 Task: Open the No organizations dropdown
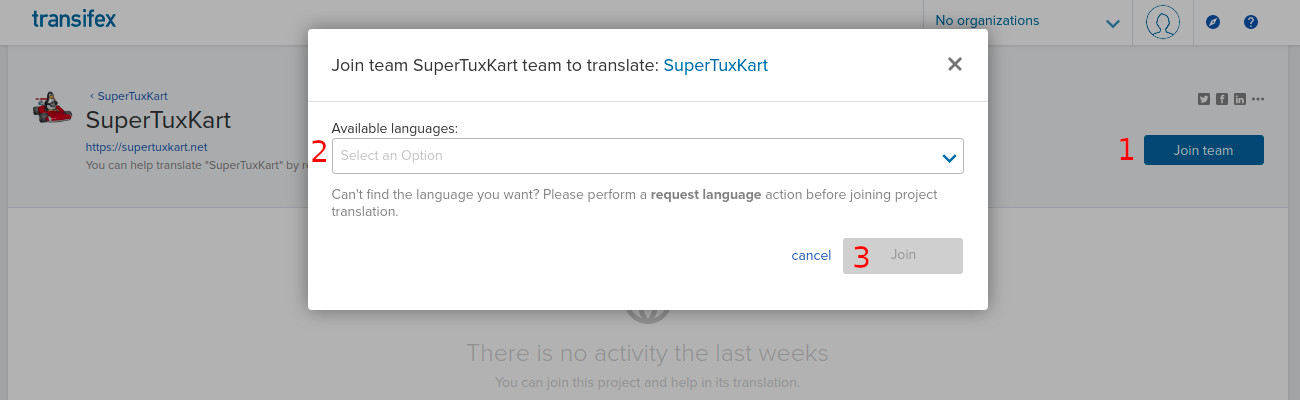1027,21
